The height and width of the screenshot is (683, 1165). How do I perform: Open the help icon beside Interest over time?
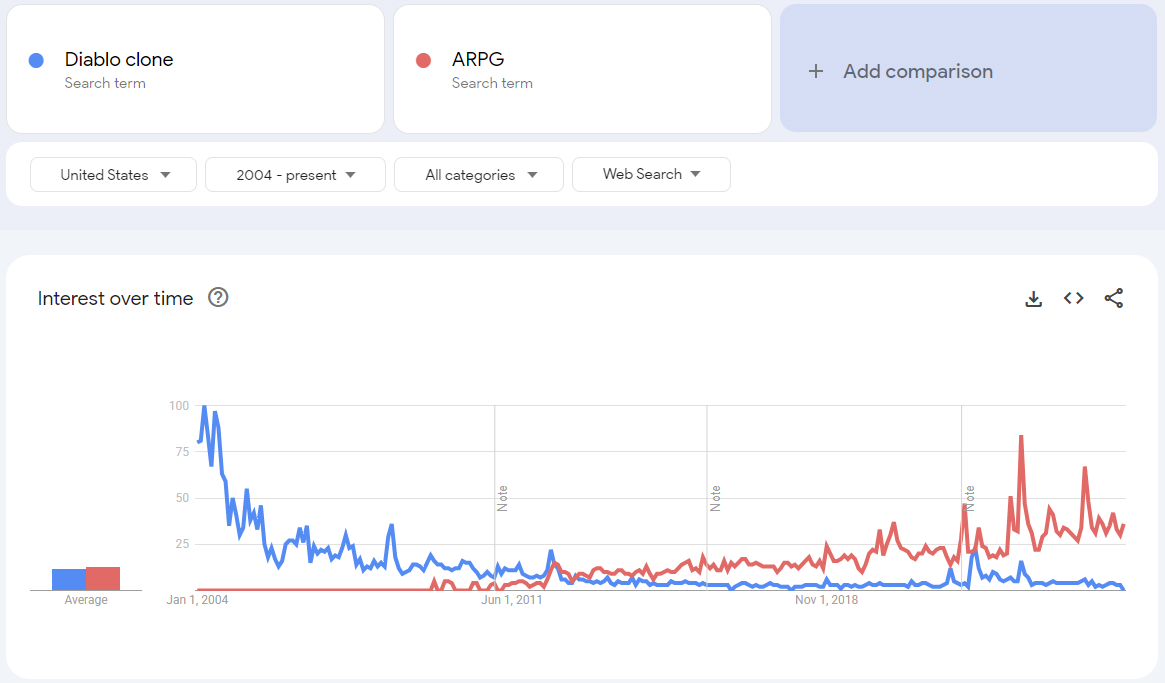pyautogui.click(x=218, y=297)
